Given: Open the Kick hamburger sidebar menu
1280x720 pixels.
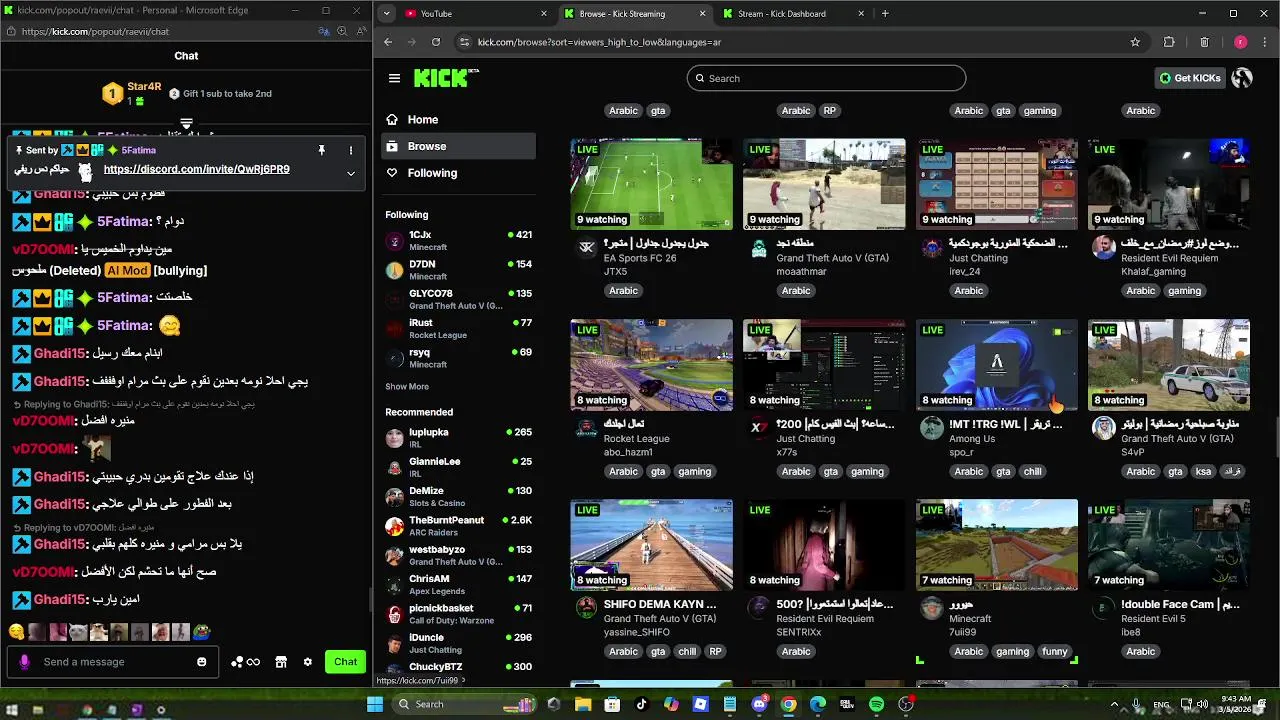Looking at the screenshot, I should pos(394,78).
